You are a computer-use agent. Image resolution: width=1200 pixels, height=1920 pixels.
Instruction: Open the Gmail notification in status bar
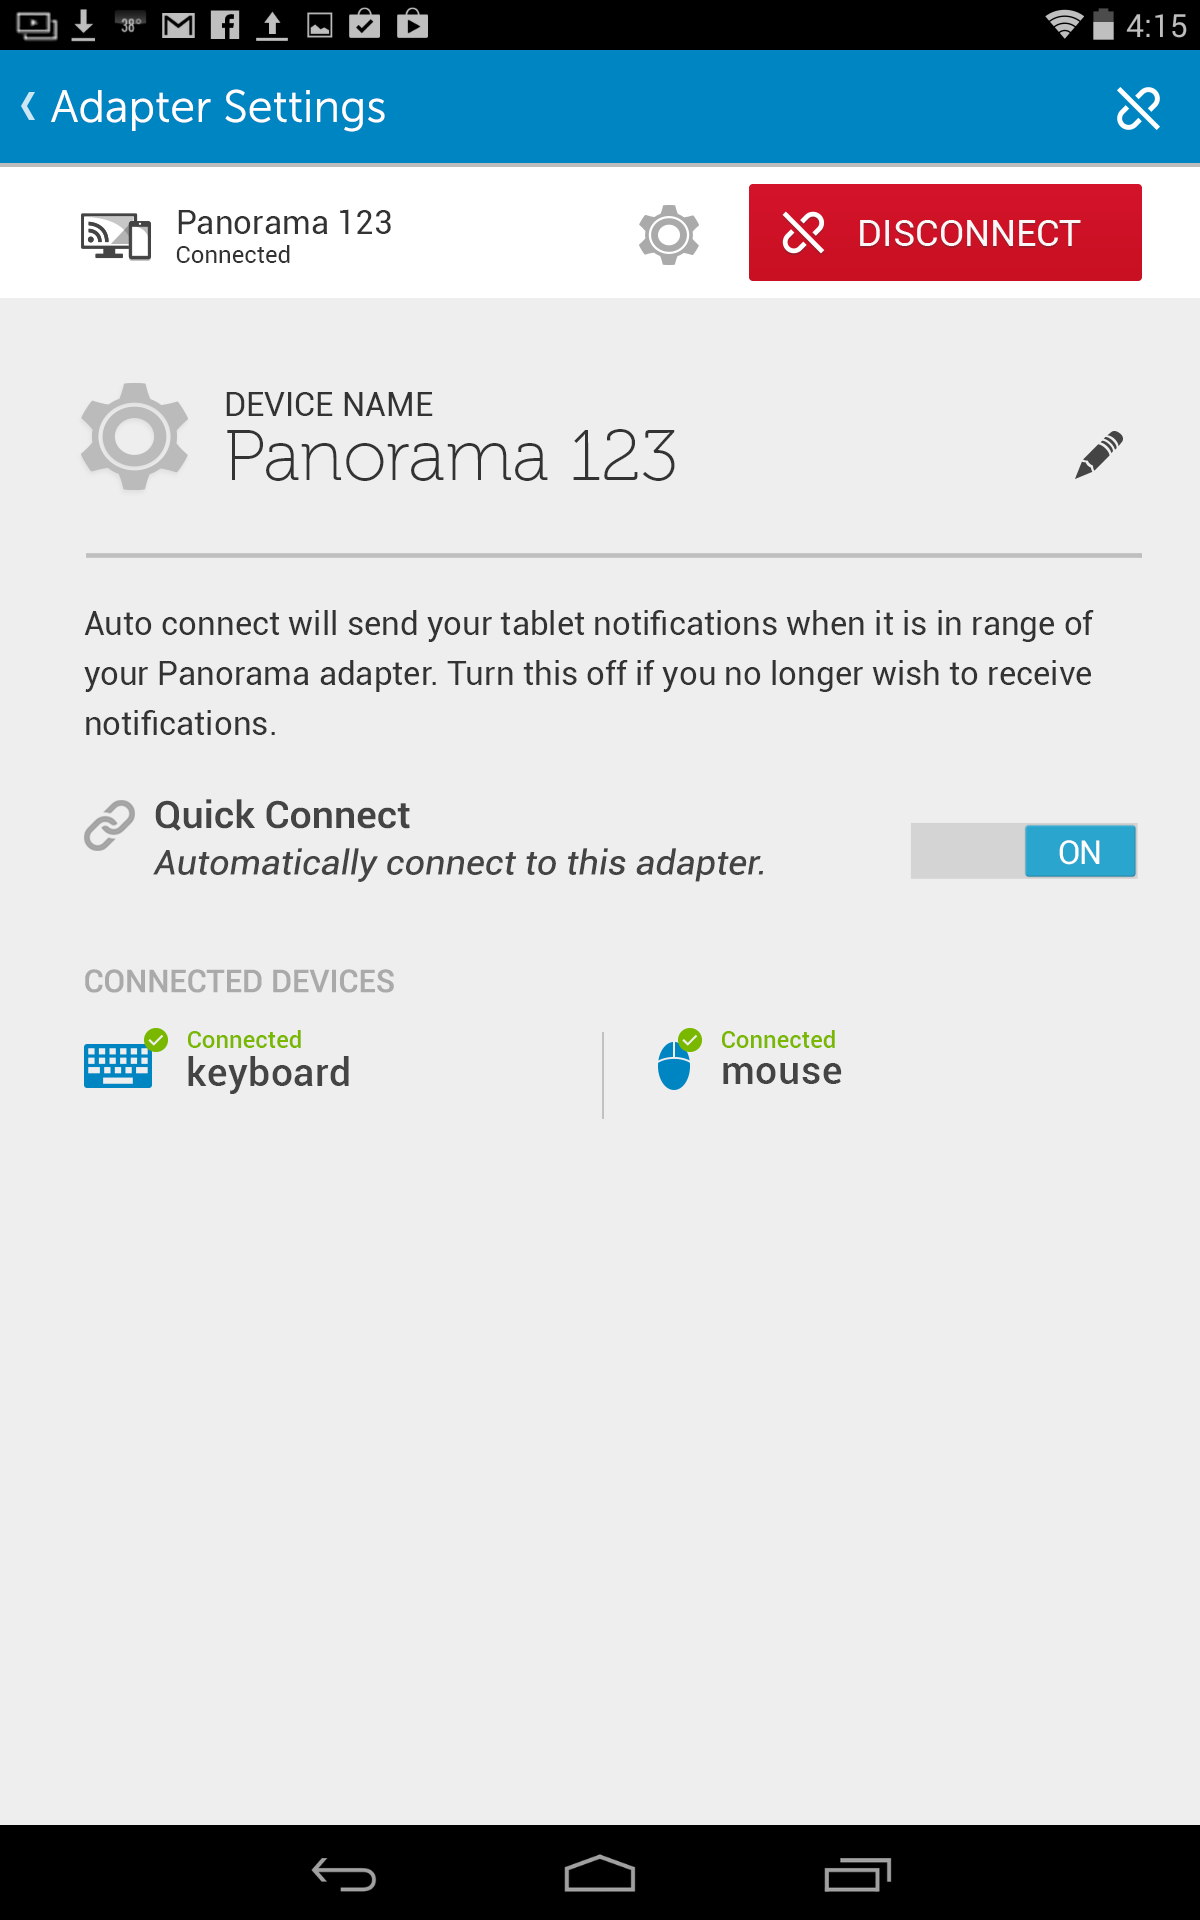[178, 25]
